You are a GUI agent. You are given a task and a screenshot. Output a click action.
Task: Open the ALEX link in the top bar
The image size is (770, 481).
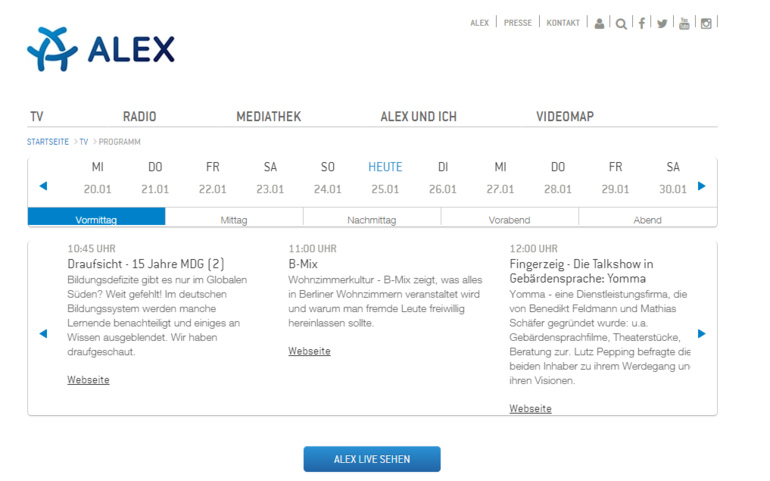480,23
